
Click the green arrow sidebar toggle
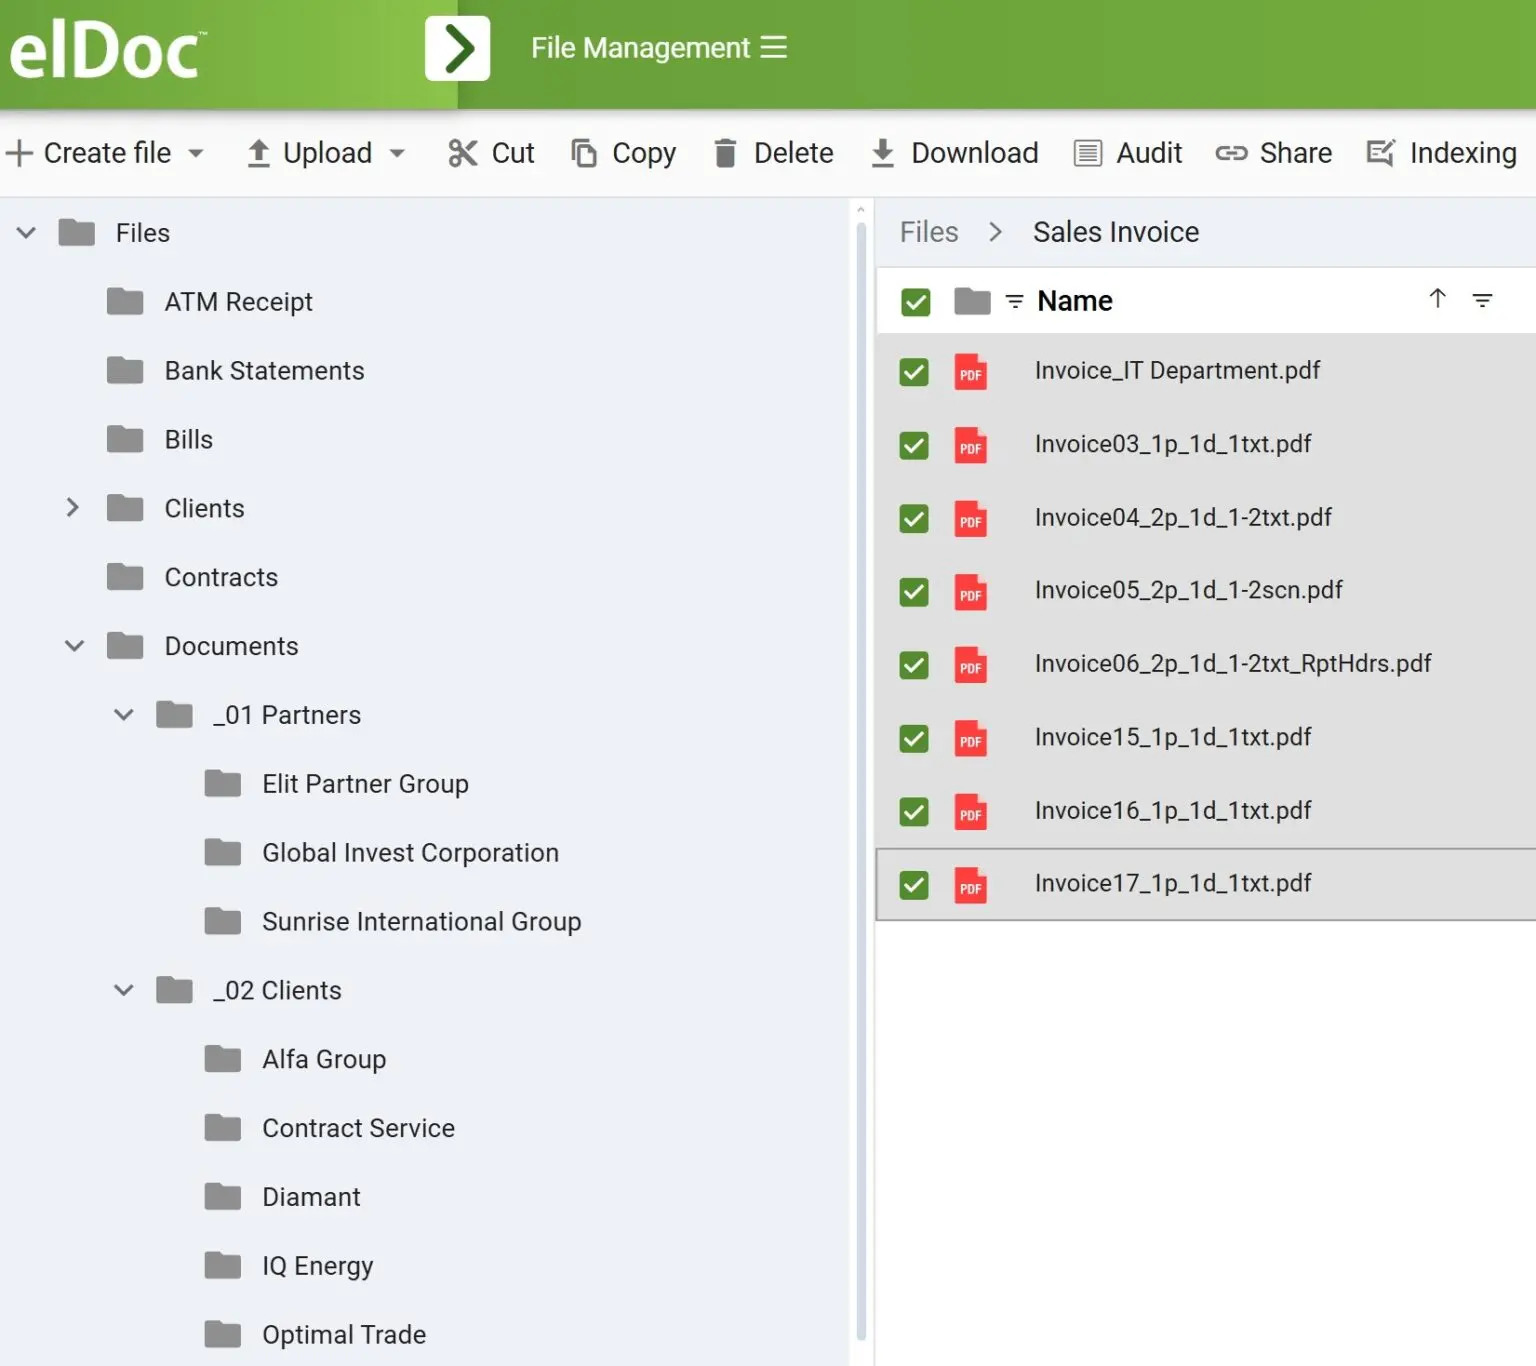tap(457, 48)
